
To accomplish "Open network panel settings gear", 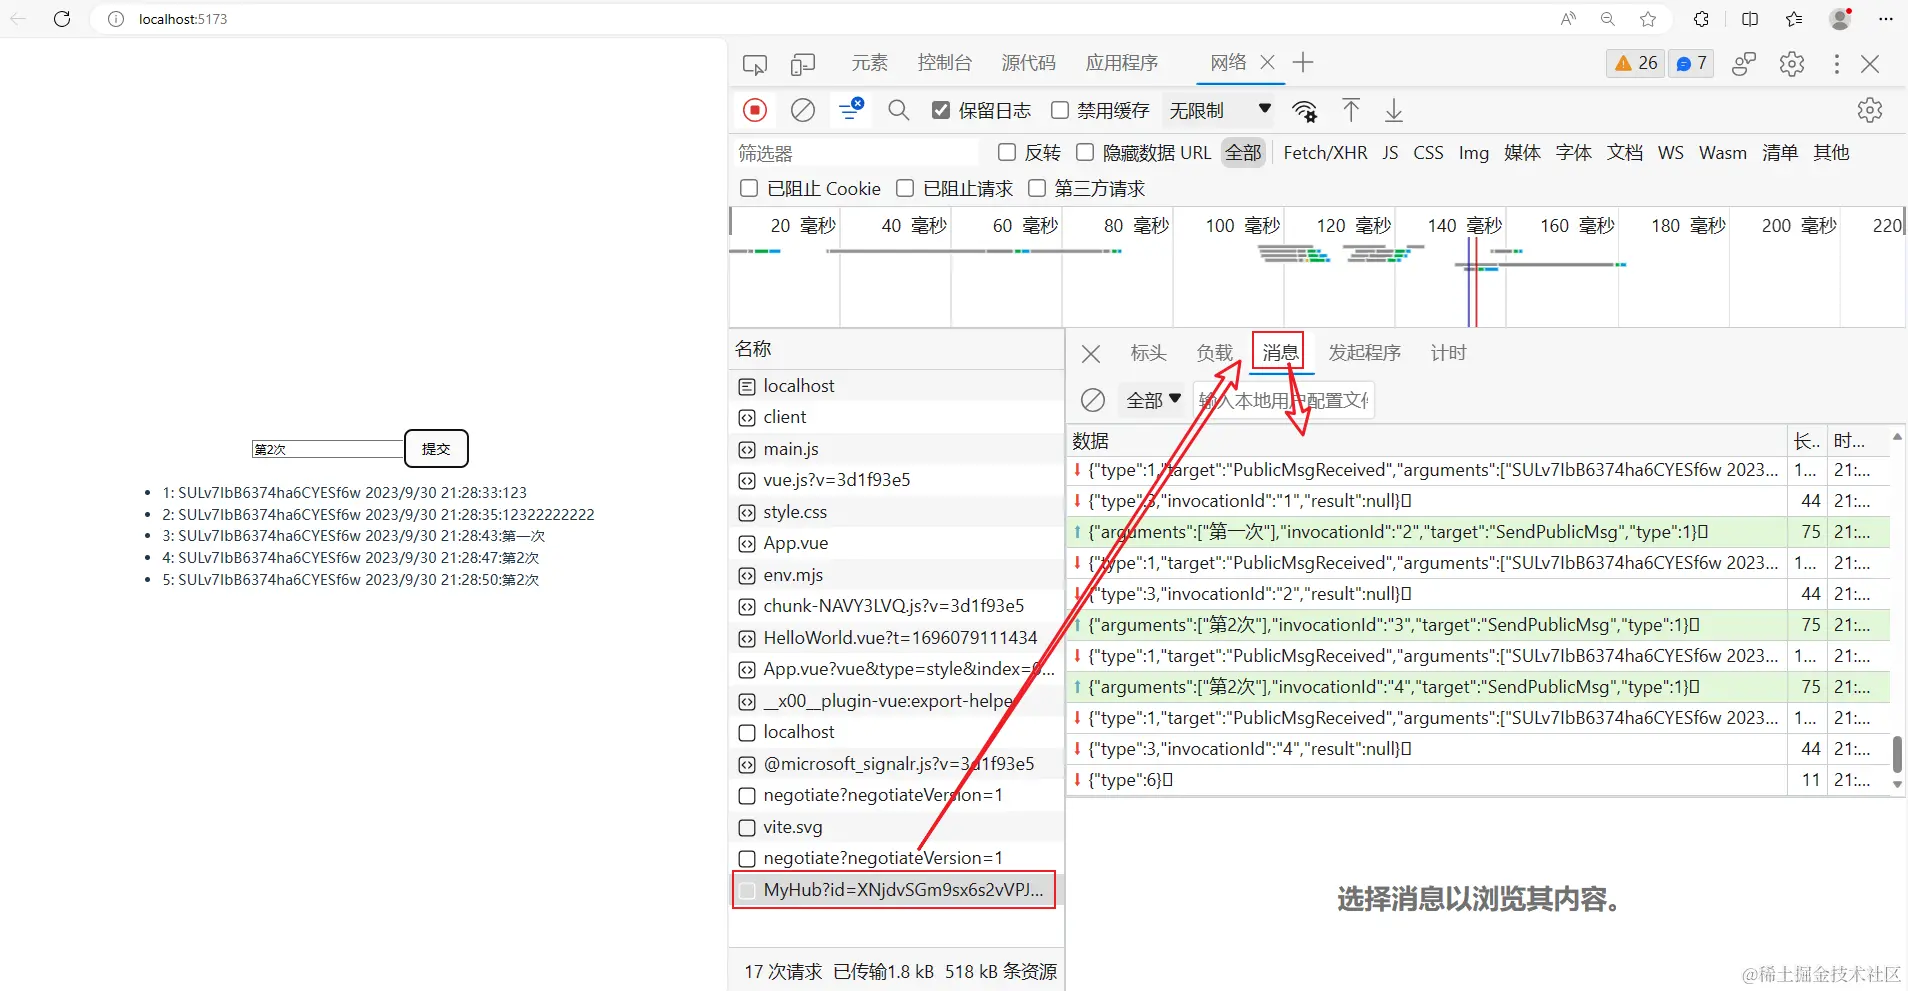I will coord(1870,110).
